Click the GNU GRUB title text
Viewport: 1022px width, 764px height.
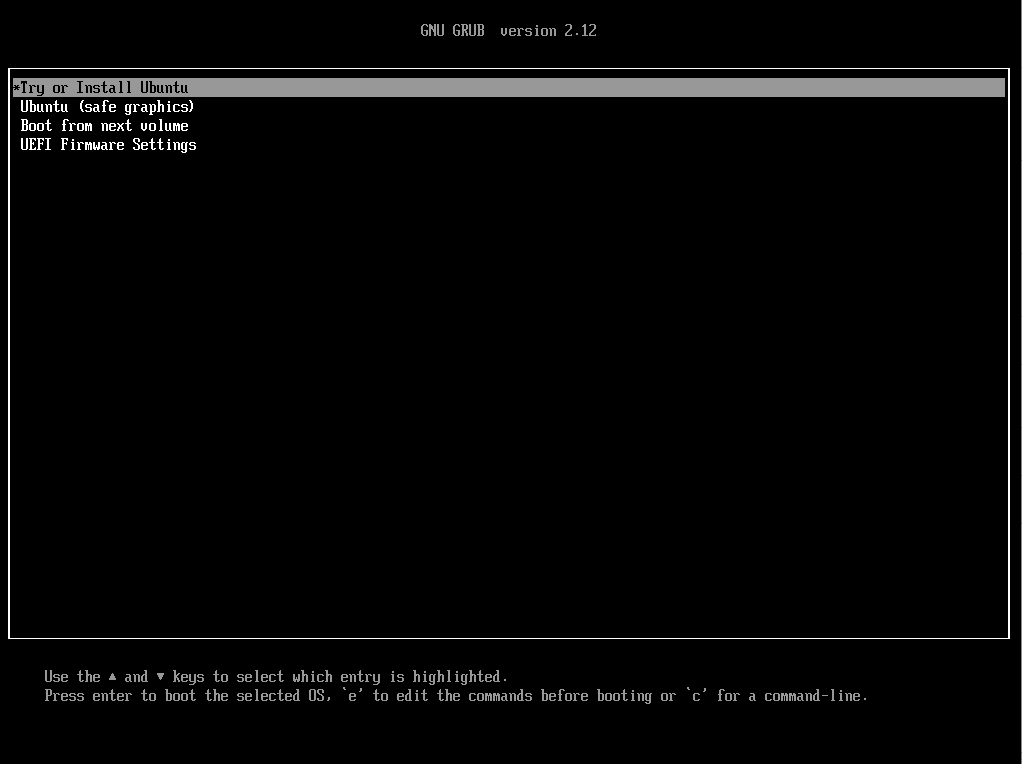coord(452,31)
